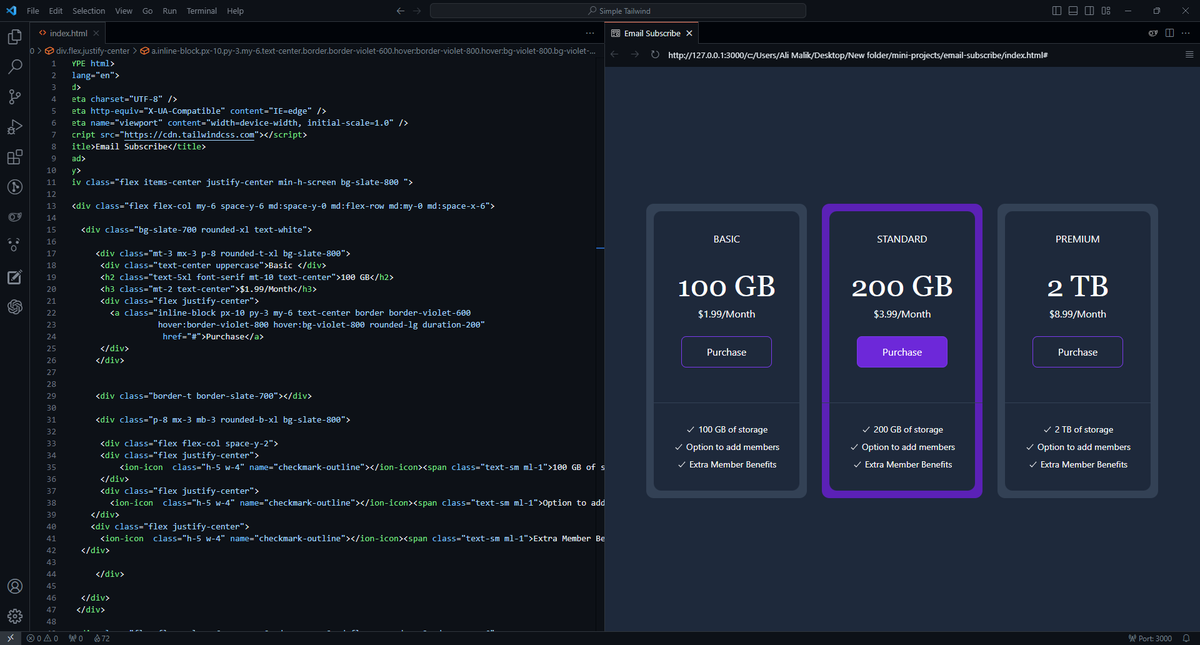Go back in the preview browser
Image resolution: width=1200 pixels, height=645 pixels.
pos(617,55)
